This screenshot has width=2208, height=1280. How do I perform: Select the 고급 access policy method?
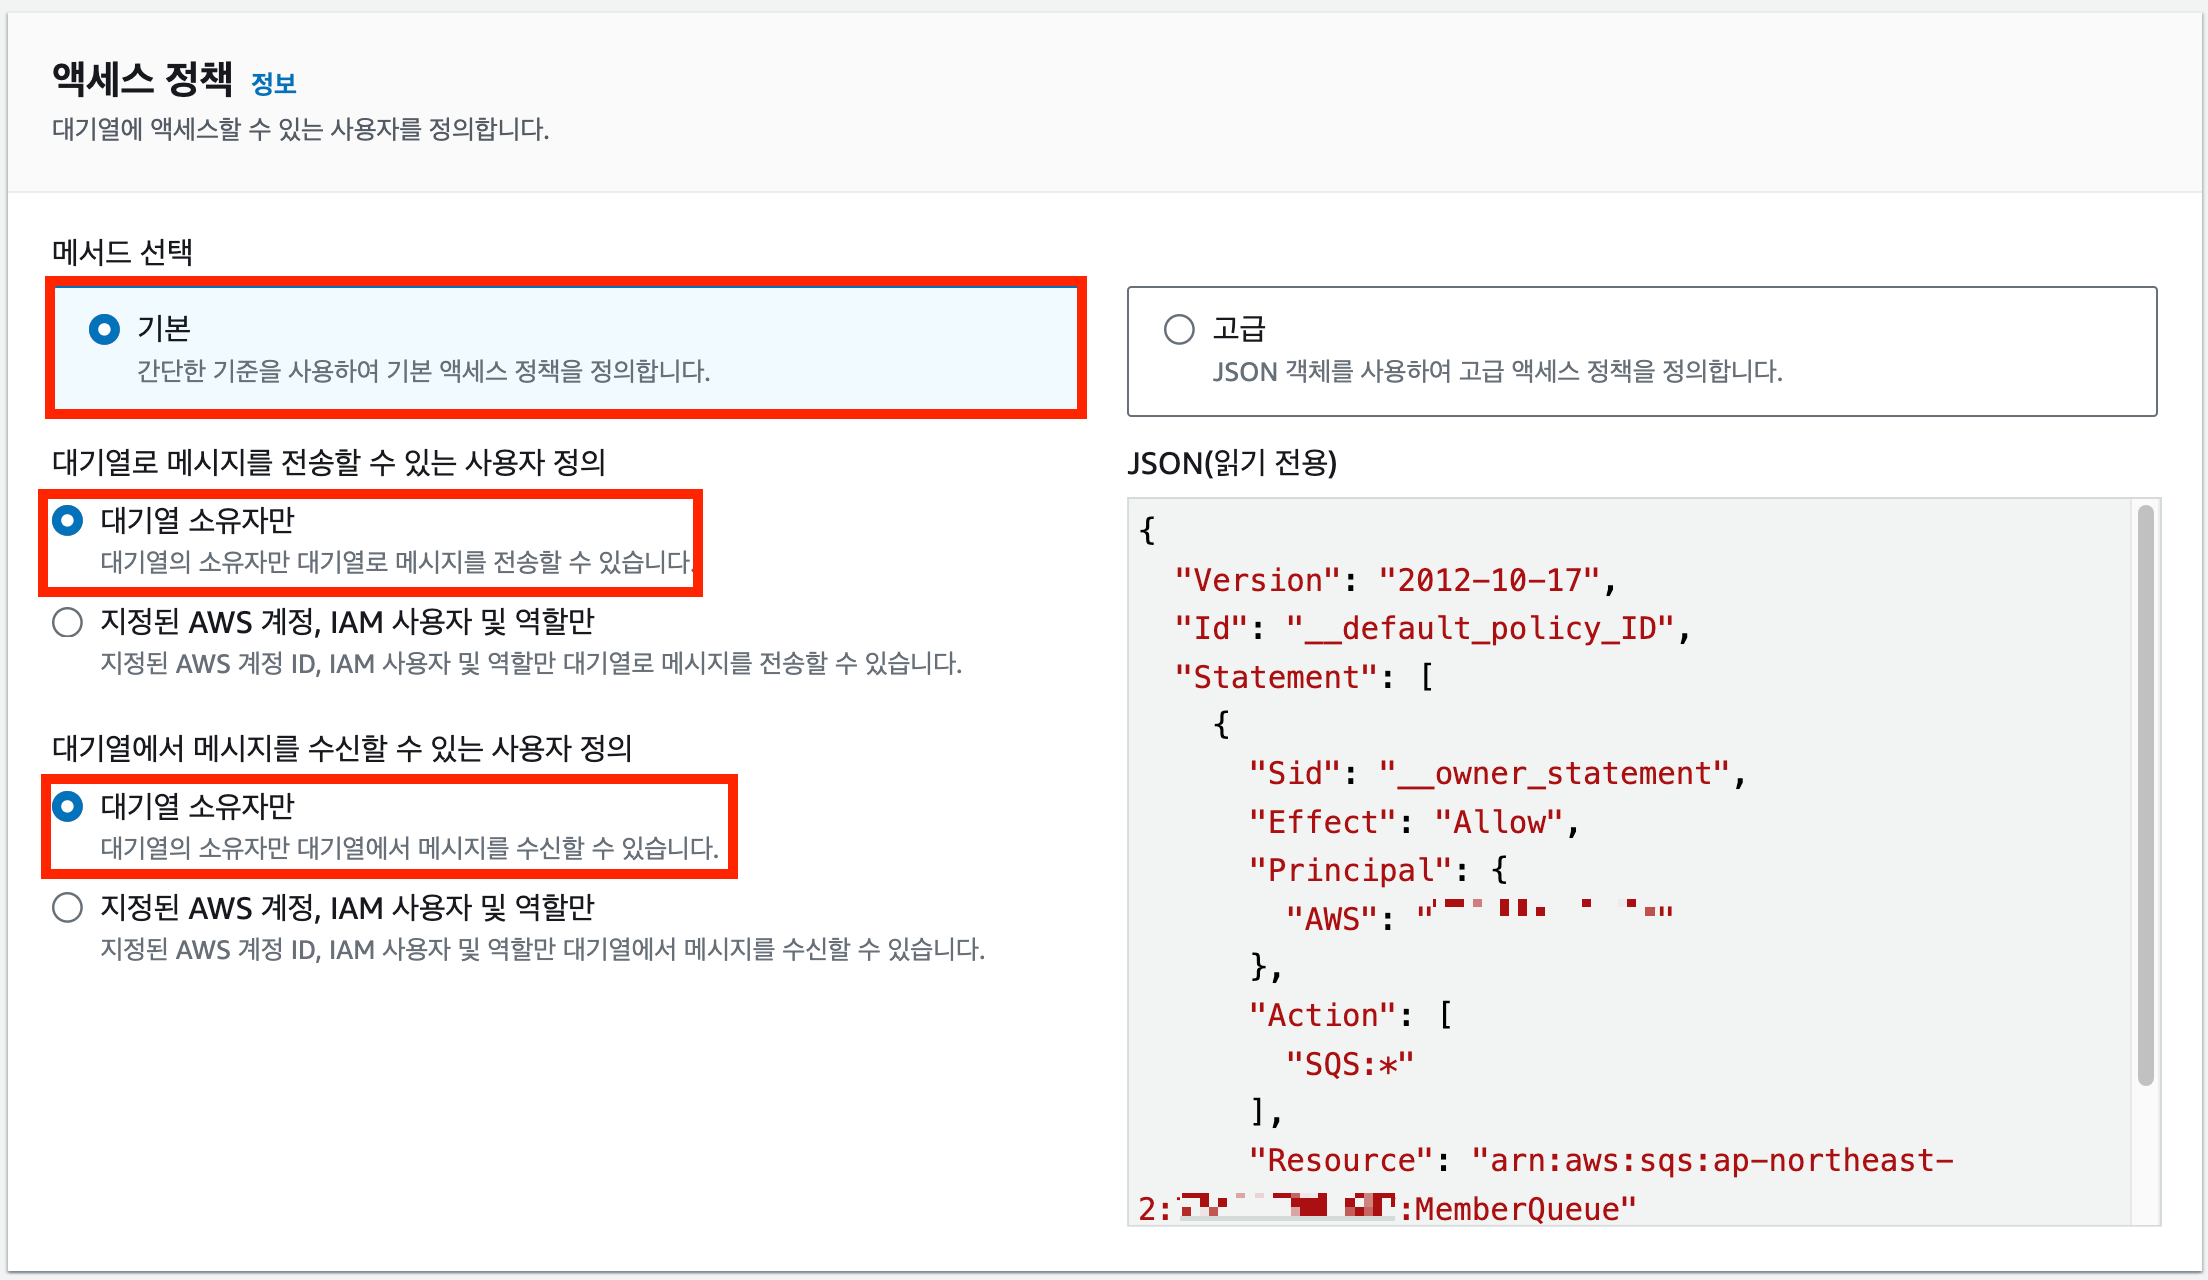[x=1179, y=329]
